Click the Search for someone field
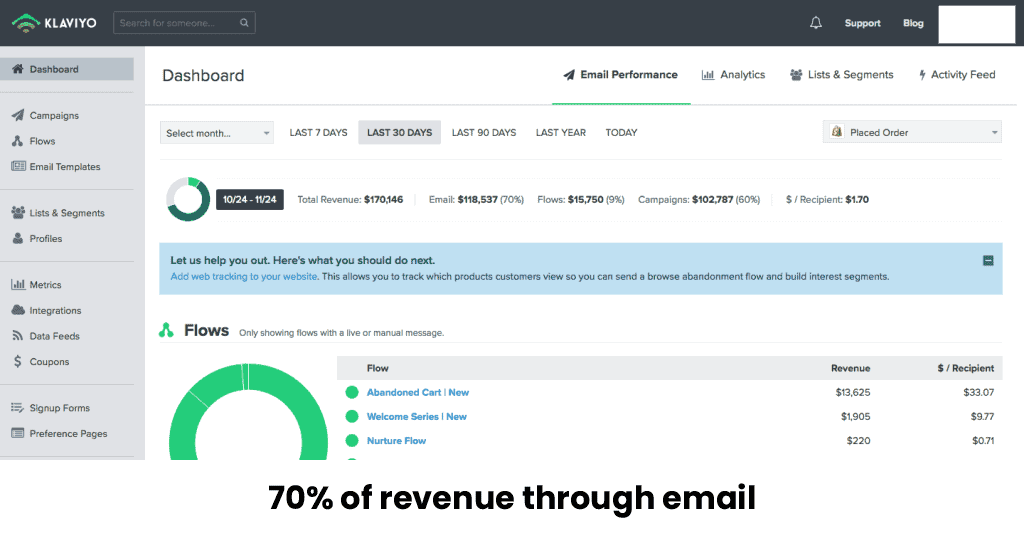The image size is (1024, 538). (184, 23)
